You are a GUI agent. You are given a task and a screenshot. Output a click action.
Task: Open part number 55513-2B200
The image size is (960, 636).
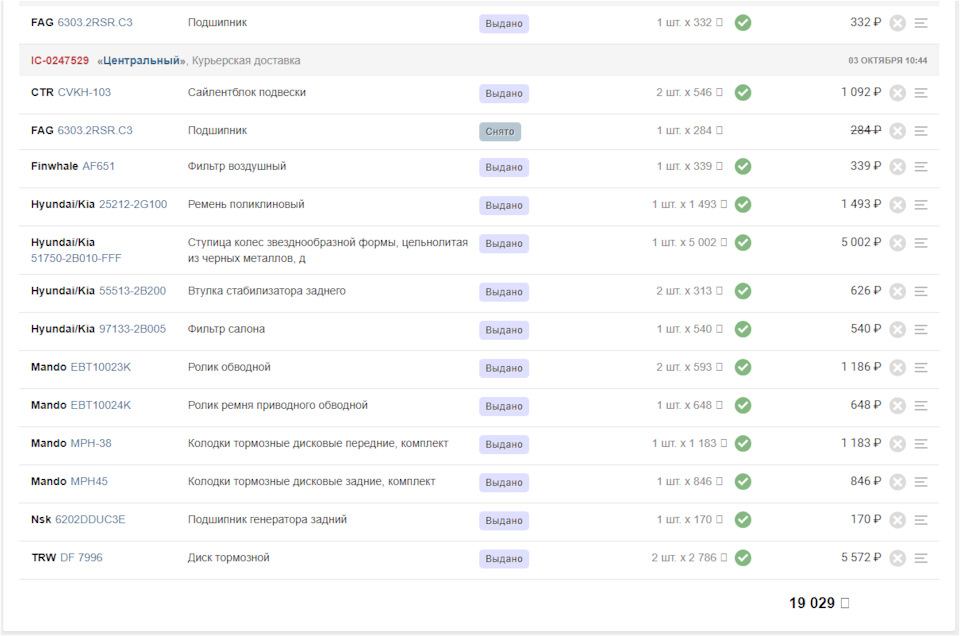point(132,291)
